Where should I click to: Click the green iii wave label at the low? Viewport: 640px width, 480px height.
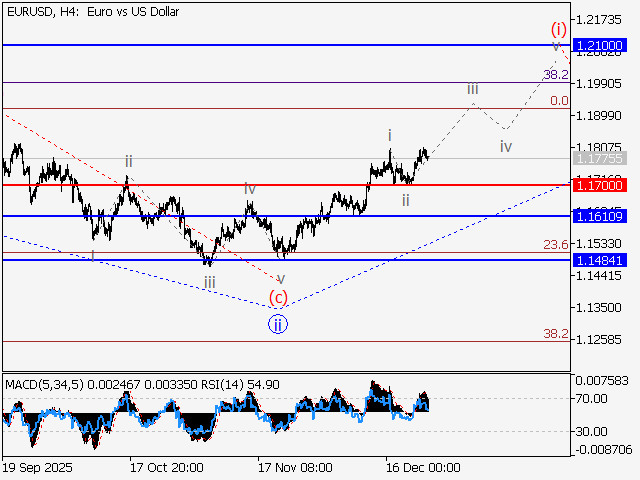(x=209, y=283)
